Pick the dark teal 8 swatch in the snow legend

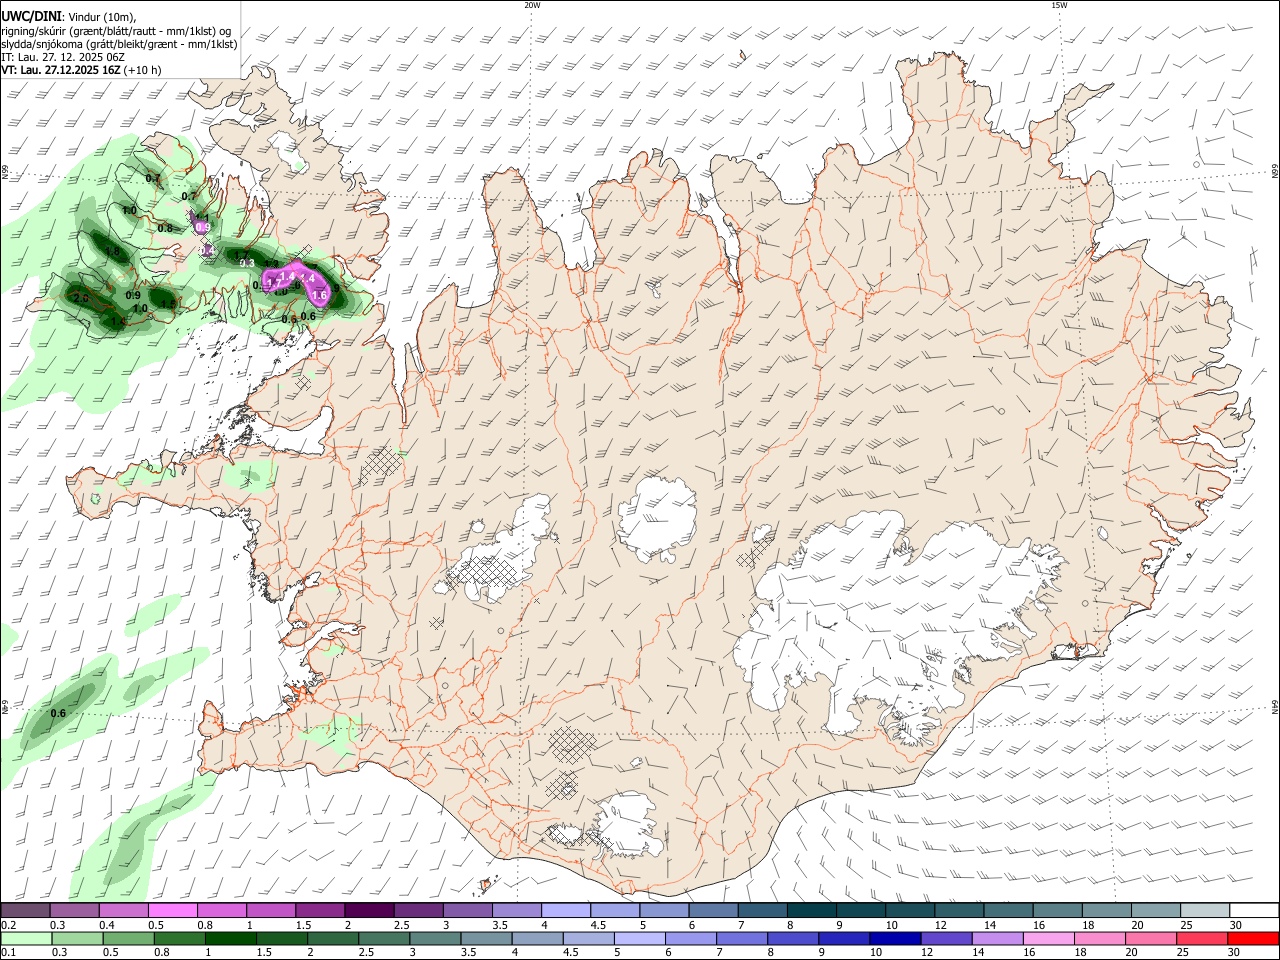tap(812, 910)
